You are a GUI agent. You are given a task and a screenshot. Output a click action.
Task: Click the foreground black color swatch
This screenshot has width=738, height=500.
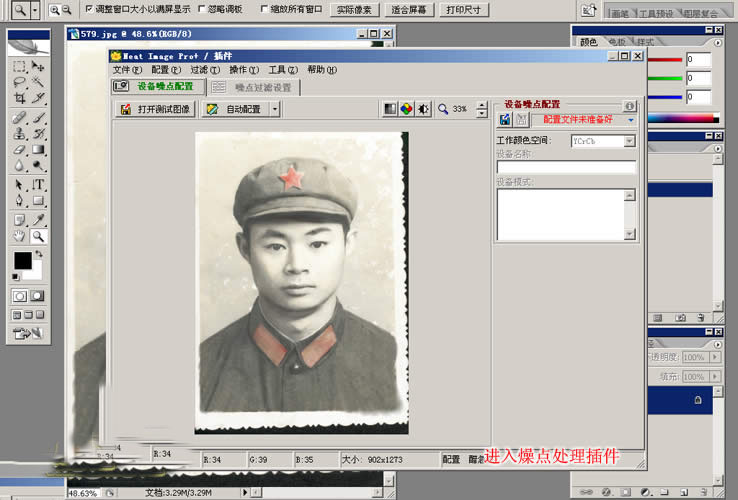pos(22,260)
